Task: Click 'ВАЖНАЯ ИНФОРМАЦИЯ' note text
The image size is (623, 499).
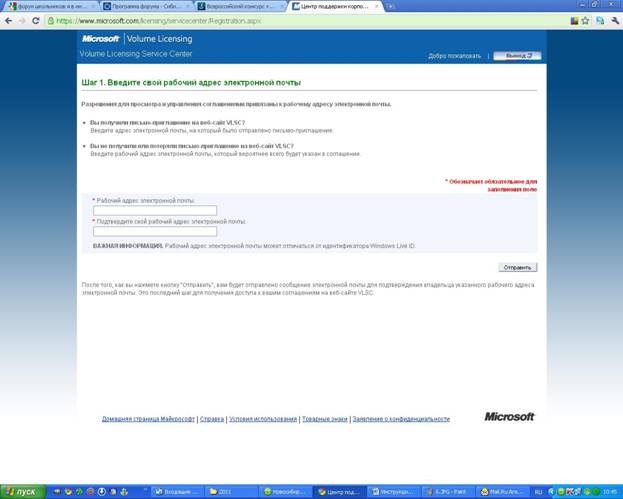Action: pos(128,246)
